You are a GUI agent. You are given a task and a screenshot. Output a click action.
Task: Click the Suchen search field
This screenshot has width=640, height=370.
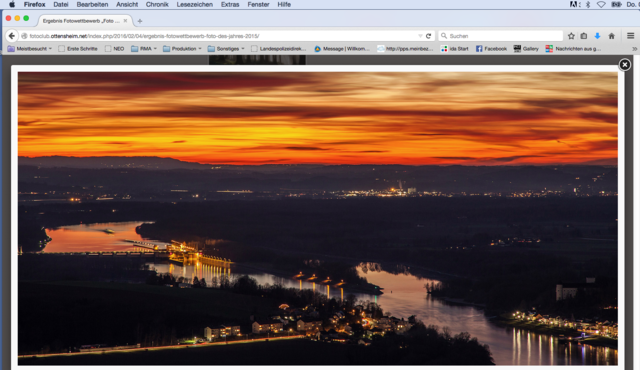pos(500,36)
